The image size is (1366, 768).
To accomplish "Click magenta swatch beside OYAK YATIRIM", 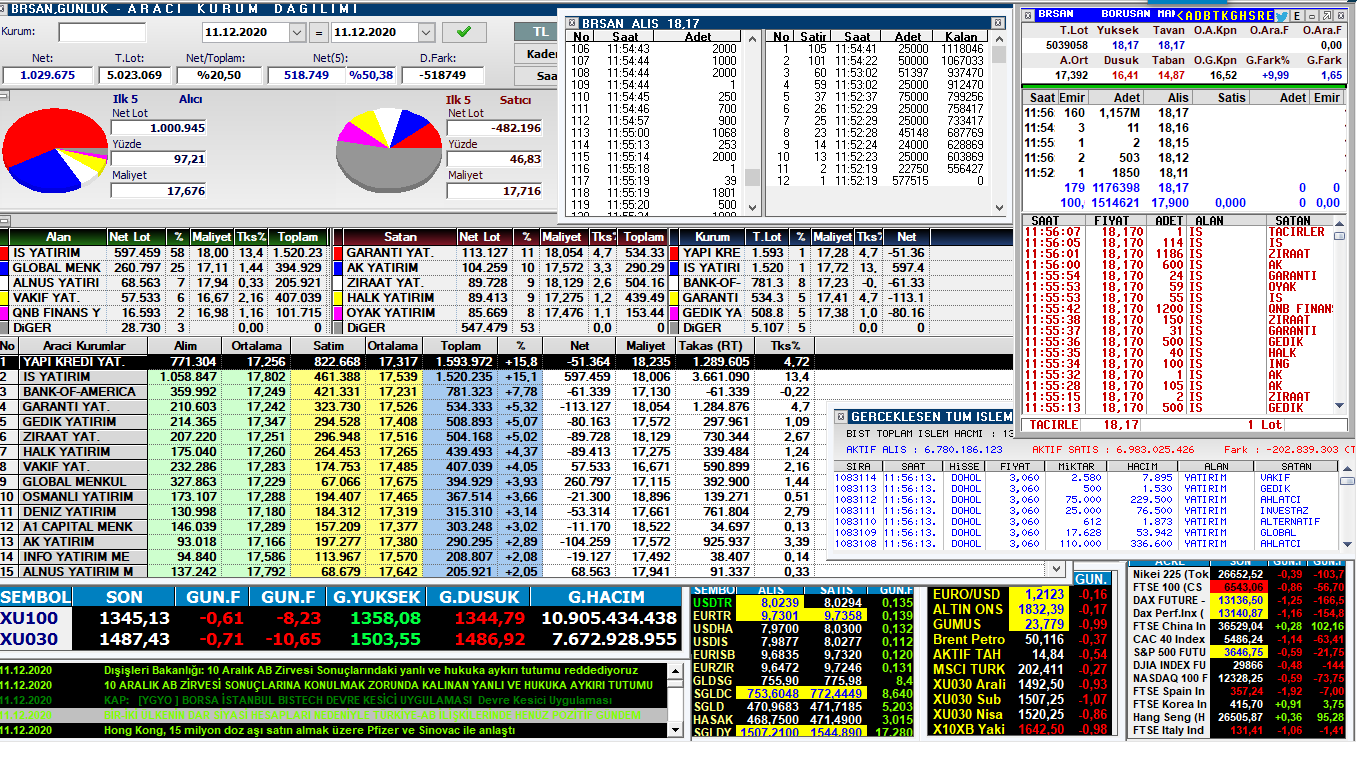I will click(337, 313).
